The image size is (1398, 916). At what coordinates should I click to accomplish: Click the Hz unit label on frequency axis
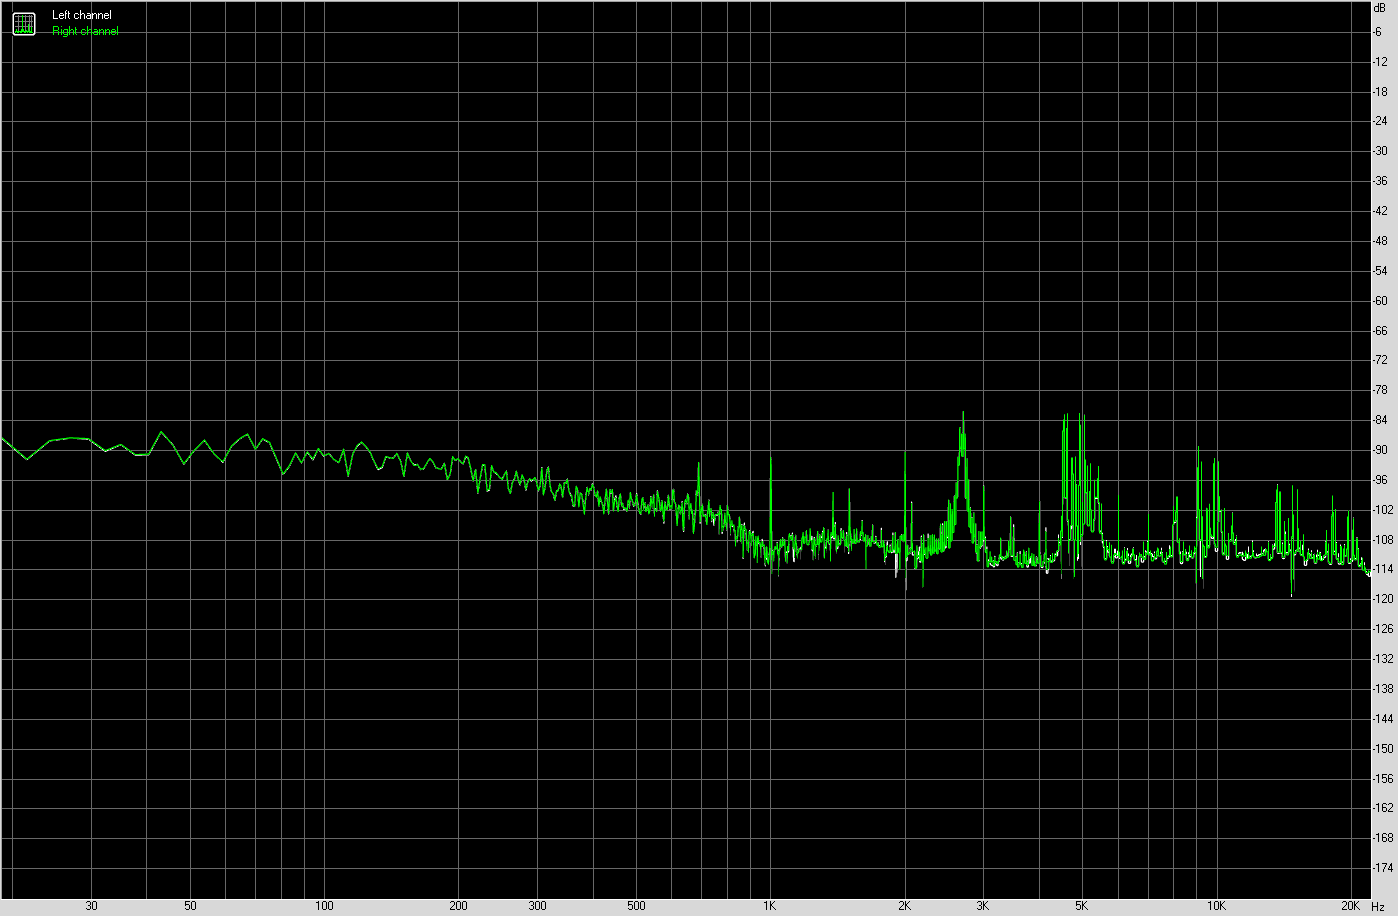pos(1379,906)
